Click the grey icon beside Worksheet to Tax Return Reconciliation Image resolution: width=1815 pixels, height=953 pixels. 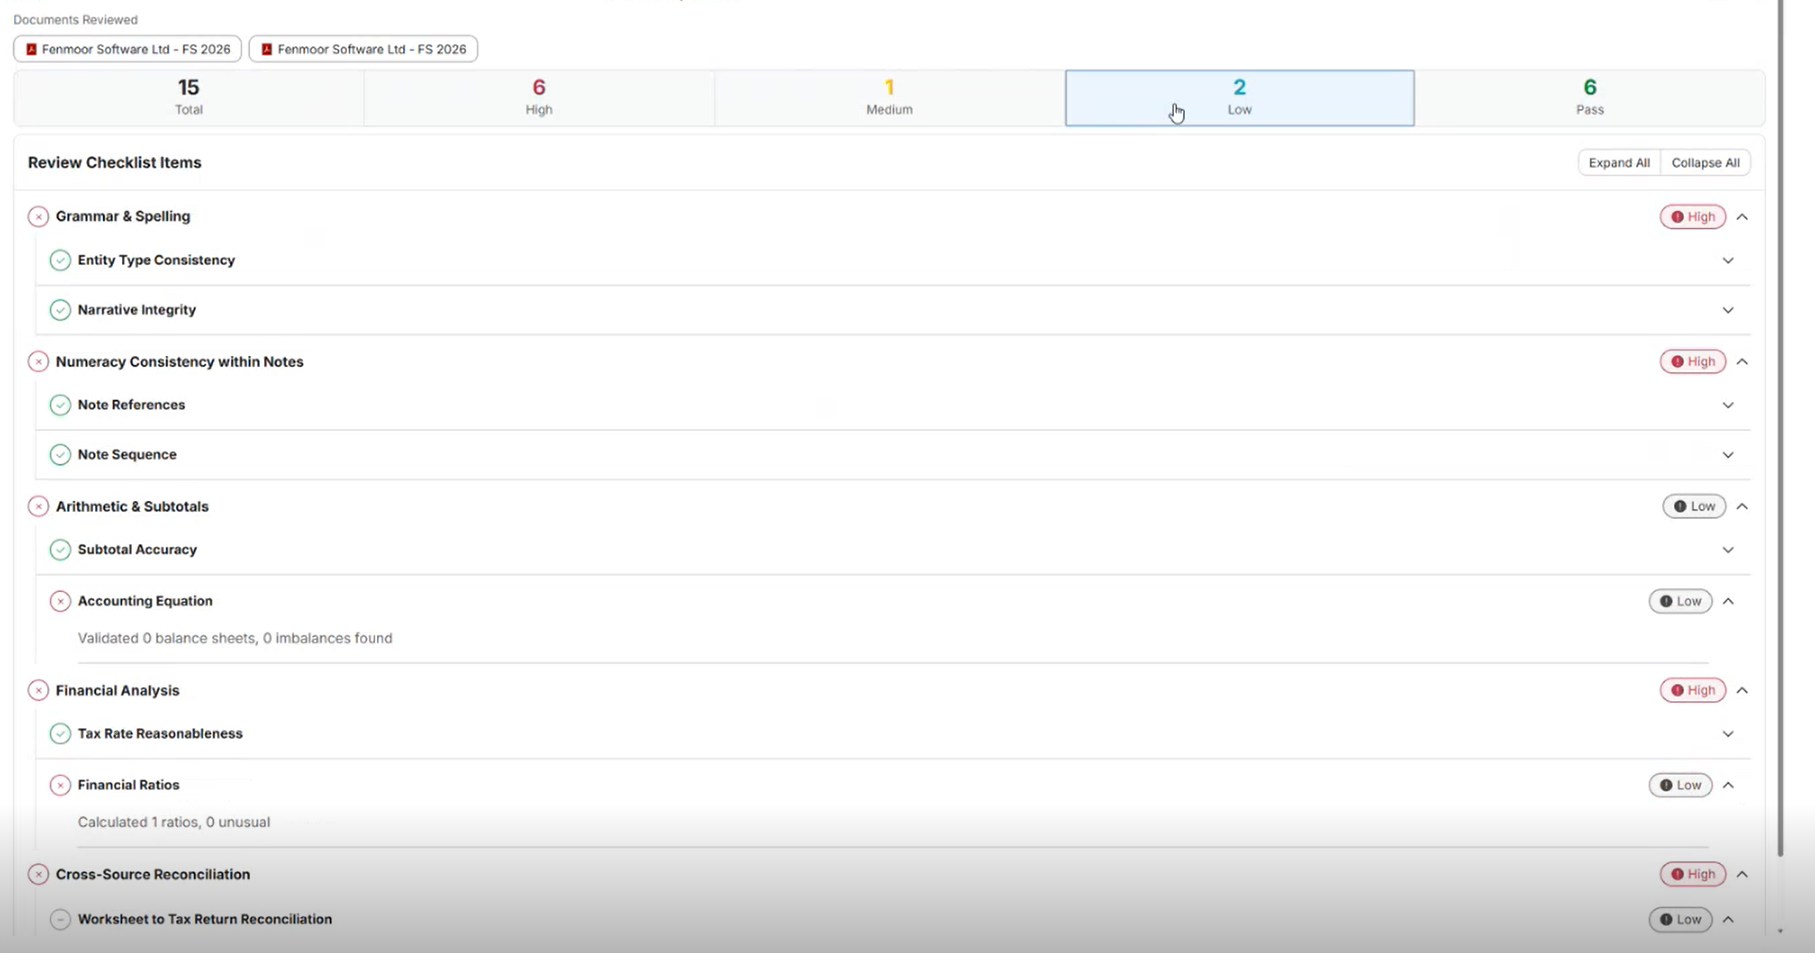pyautogui.click(x=60, y=920)
